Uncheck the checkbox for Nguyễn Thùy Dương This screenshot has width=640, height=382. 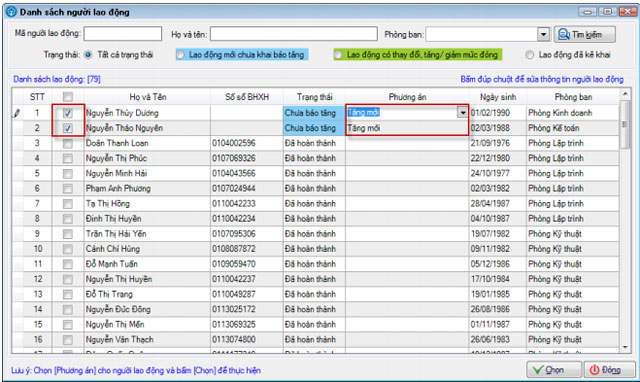point(68,113)
